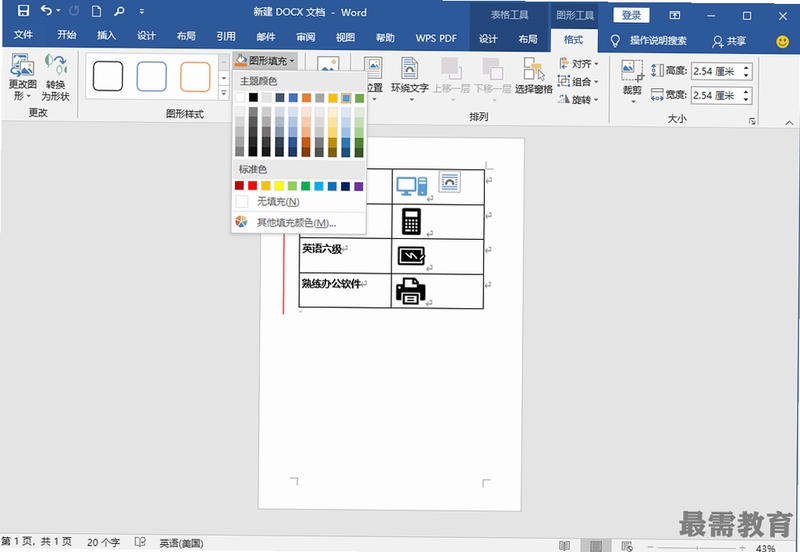Increase the height with the up stepper
Image resolution: width=800 pixels, height=552 pixels.
click(x=746, y=67)
